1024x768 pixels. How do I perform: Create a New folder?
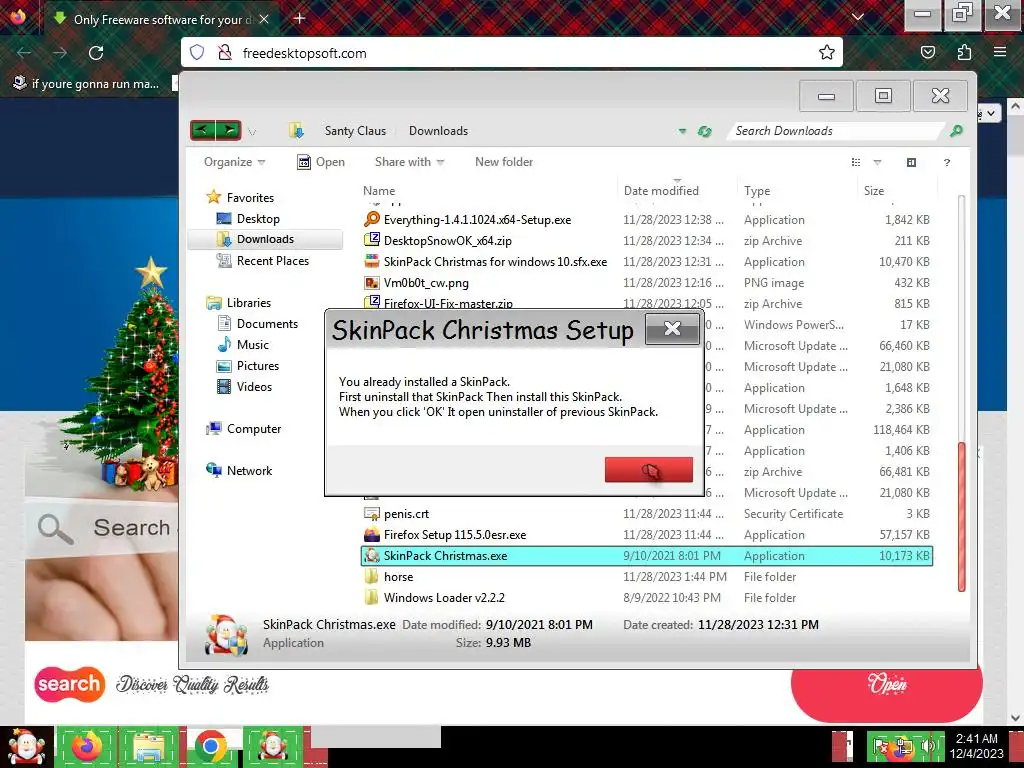click(504, 162)
